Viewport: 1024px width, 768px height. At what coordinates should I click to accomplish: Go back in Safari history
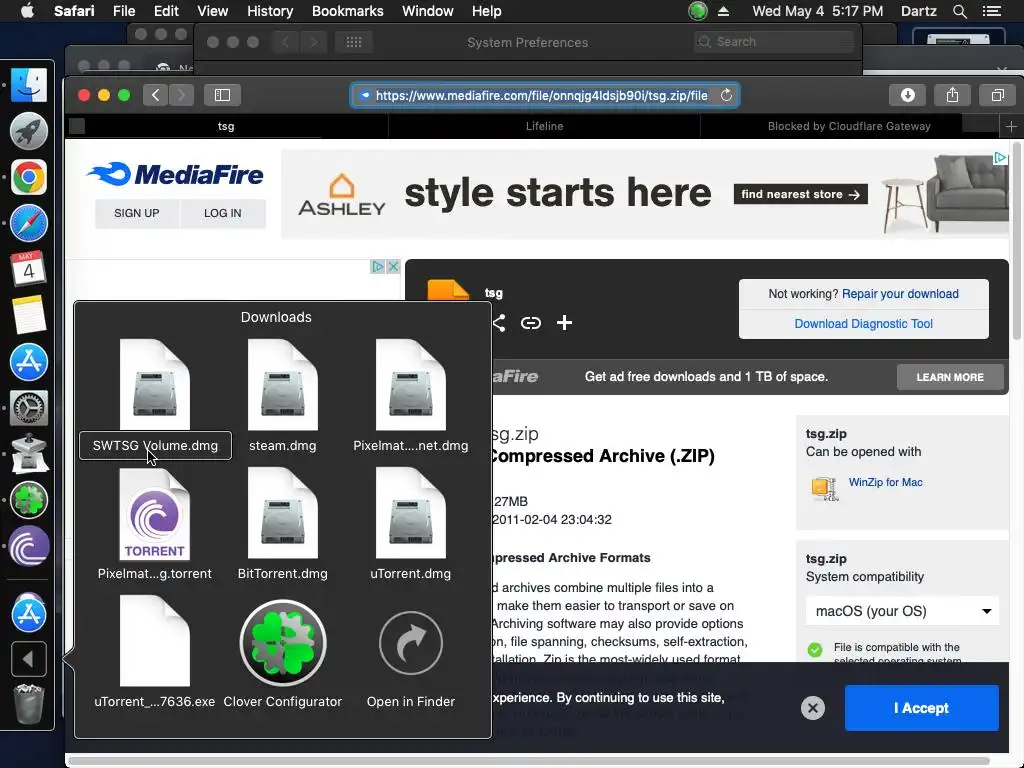(155, 95)
